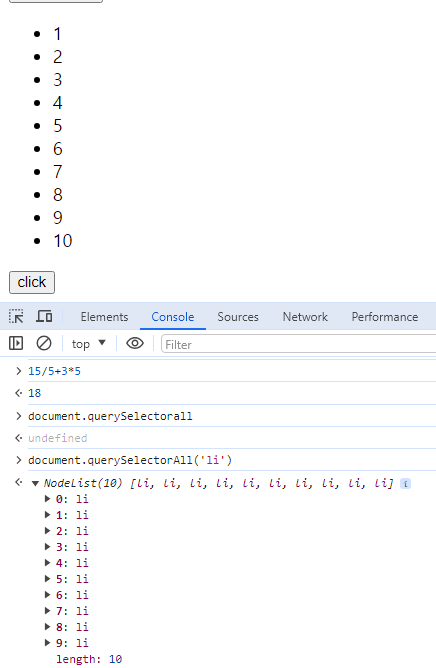Image resolution: width=436 pixels, height=668 pixels.
Task: Expand NodeList entry 7: li
Action: (x=47, y=611)
